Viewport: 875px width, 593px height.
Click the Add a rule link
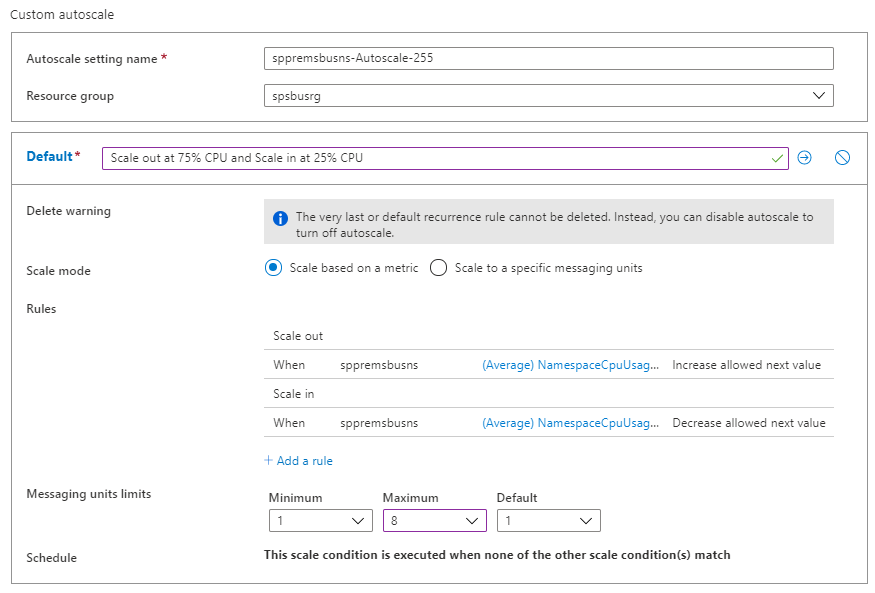point(304,461)
